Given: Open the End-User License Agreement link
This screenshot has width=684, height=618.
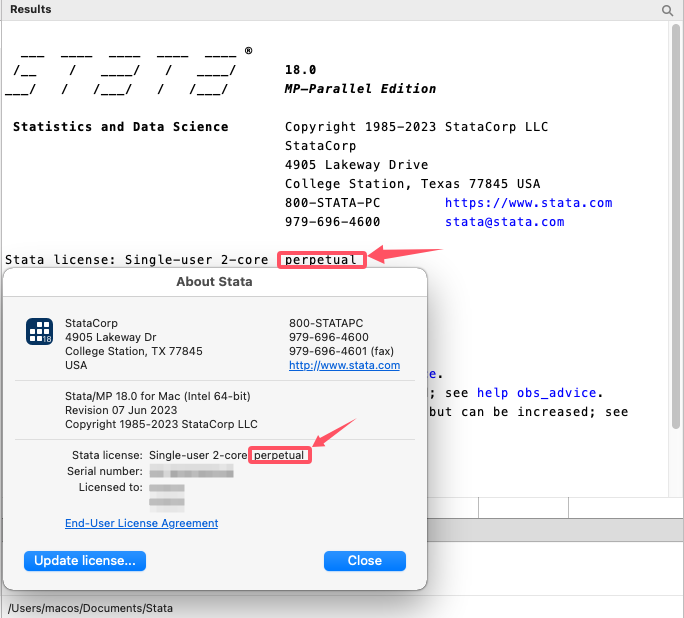Looking at the screenshot, I should pyautogui.click(x=141, y=523).
